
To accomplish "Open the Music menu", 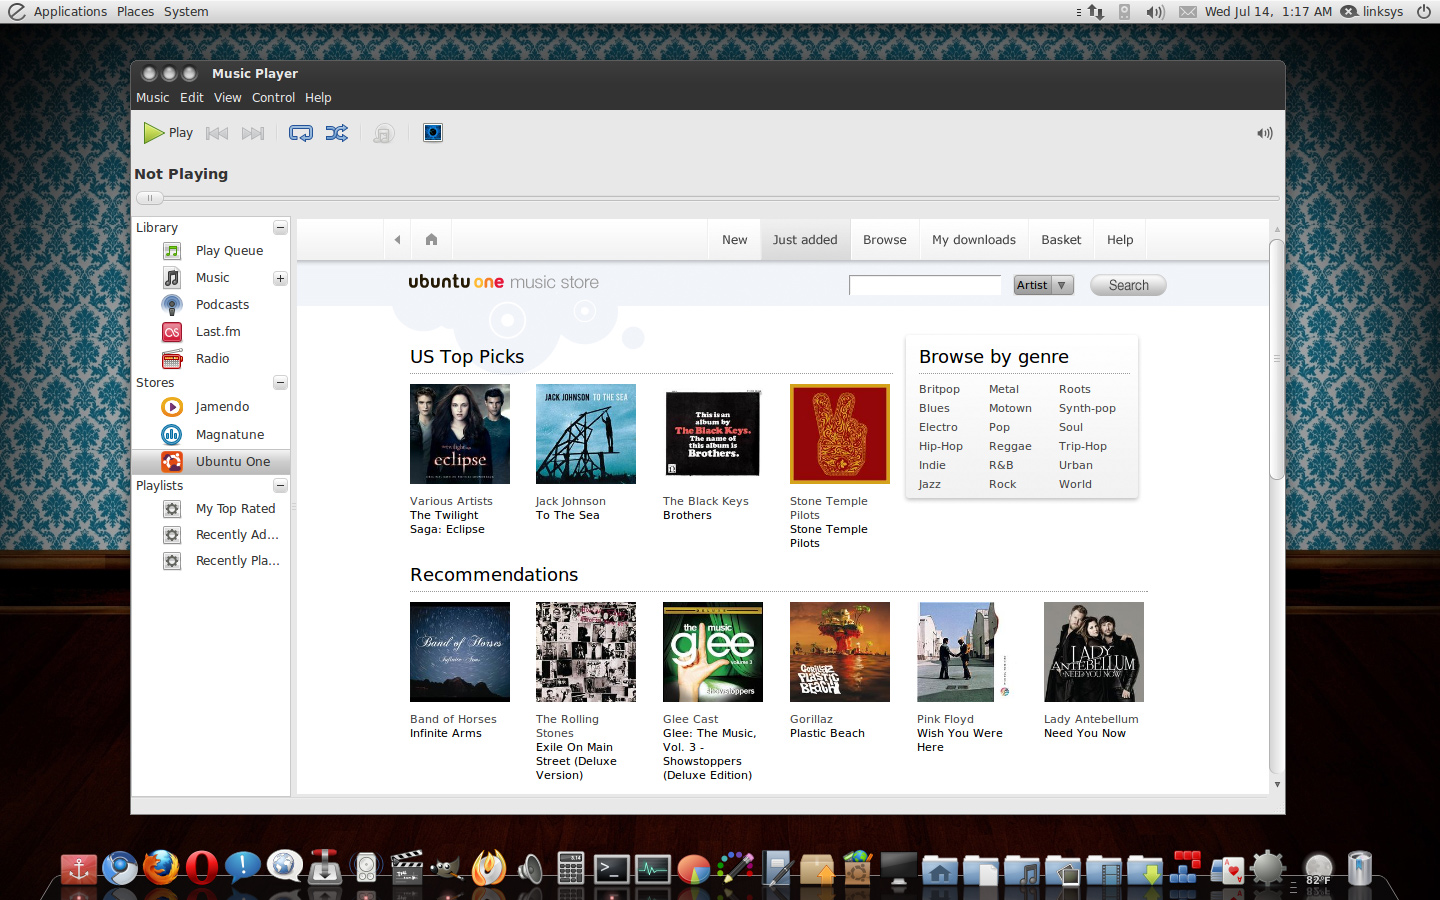I will [x=153, y=98].
